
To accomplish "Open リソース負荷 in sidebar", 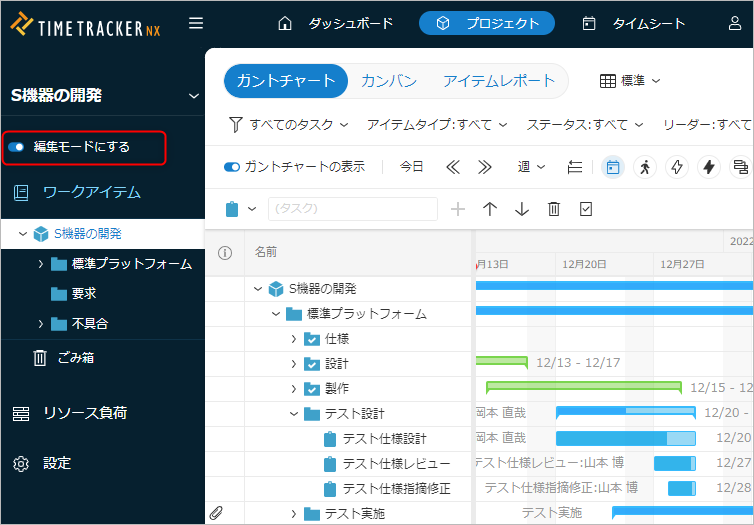I will pos(84,413).
